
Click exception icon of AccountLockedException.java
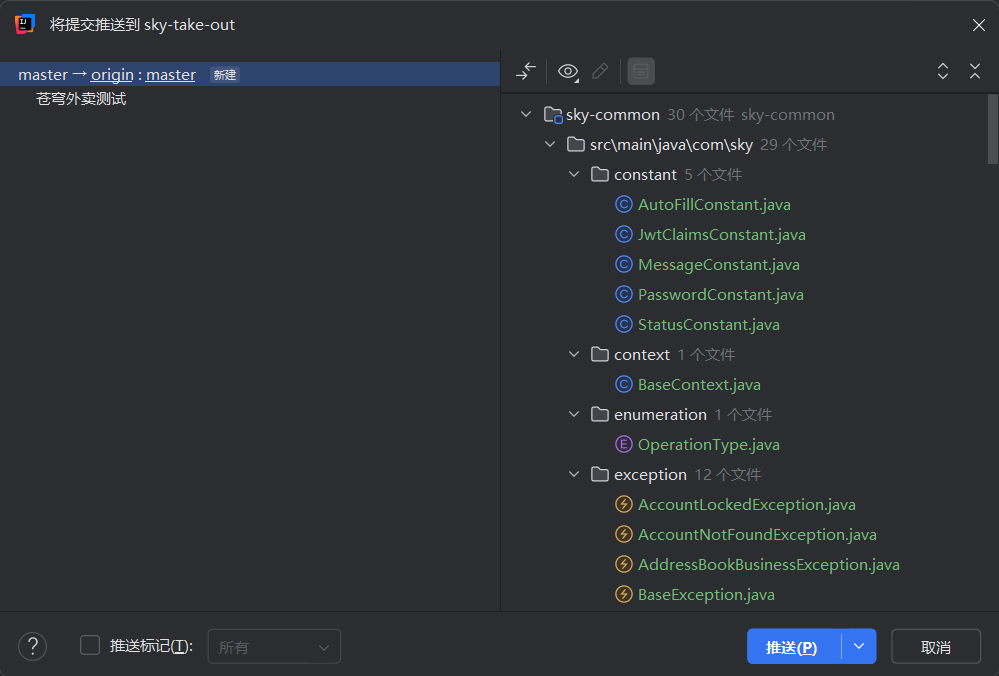(624, 504)
